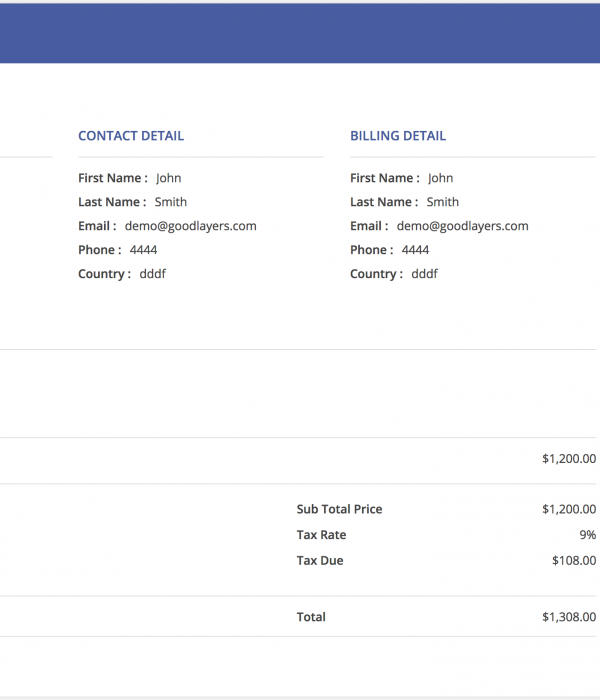The width and height of the screenshot is (600, 700).
Task: Click billing Country value dddf
Action: (x=425, y=274)
